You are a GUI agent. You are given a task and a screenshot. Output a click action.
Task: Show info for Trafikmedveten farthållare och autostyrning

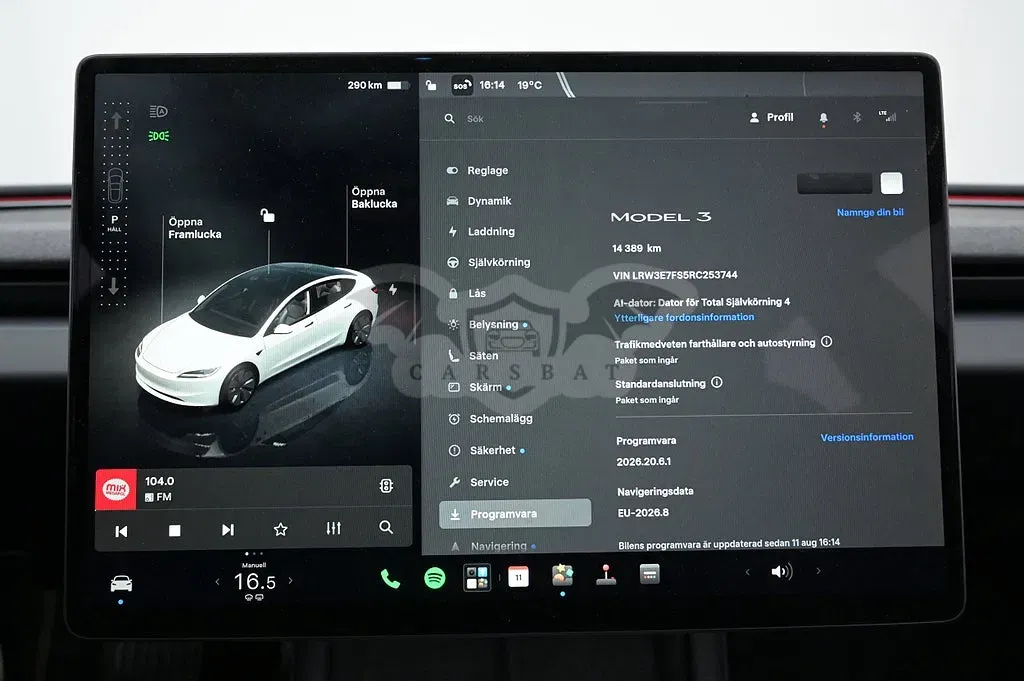click(x=826, y=341)
